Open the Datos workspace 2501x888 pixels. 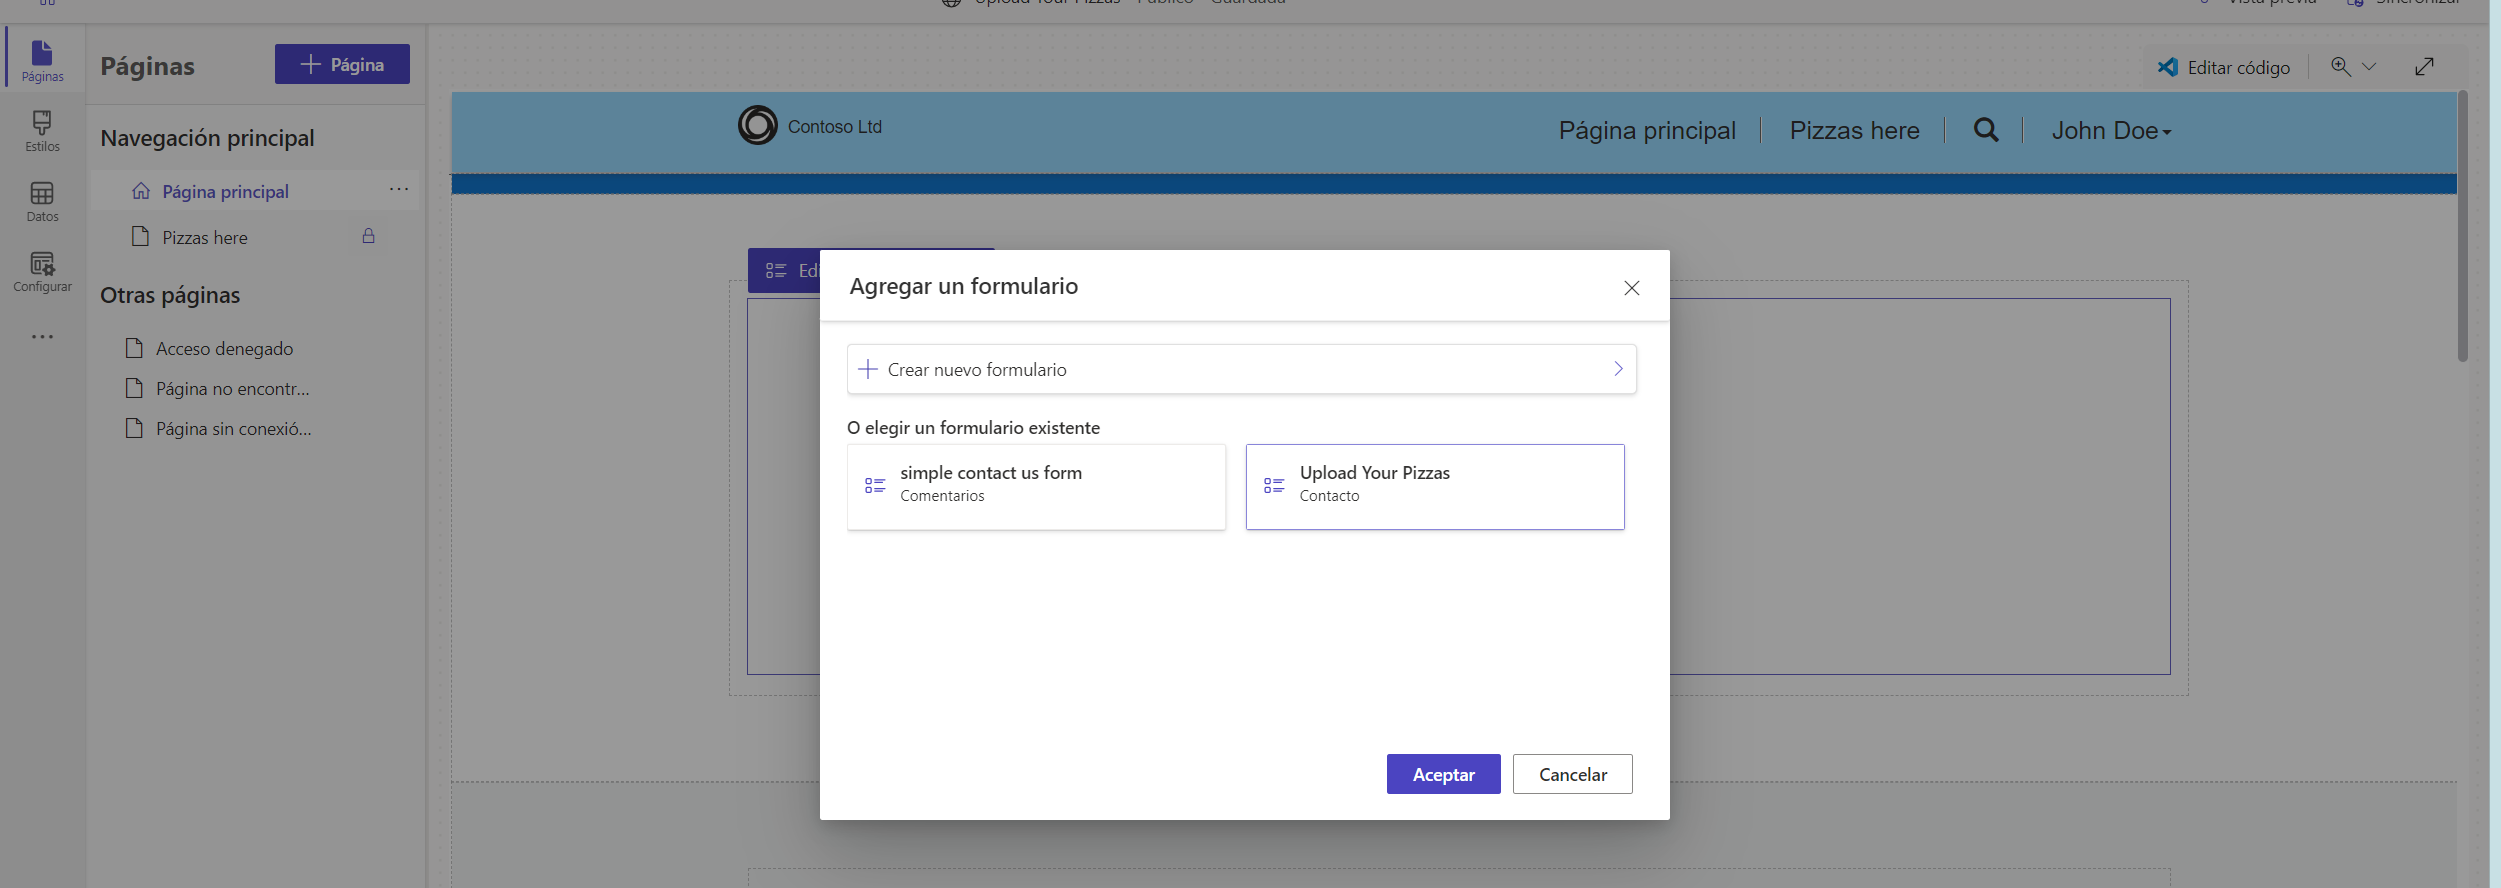[42, 201]
